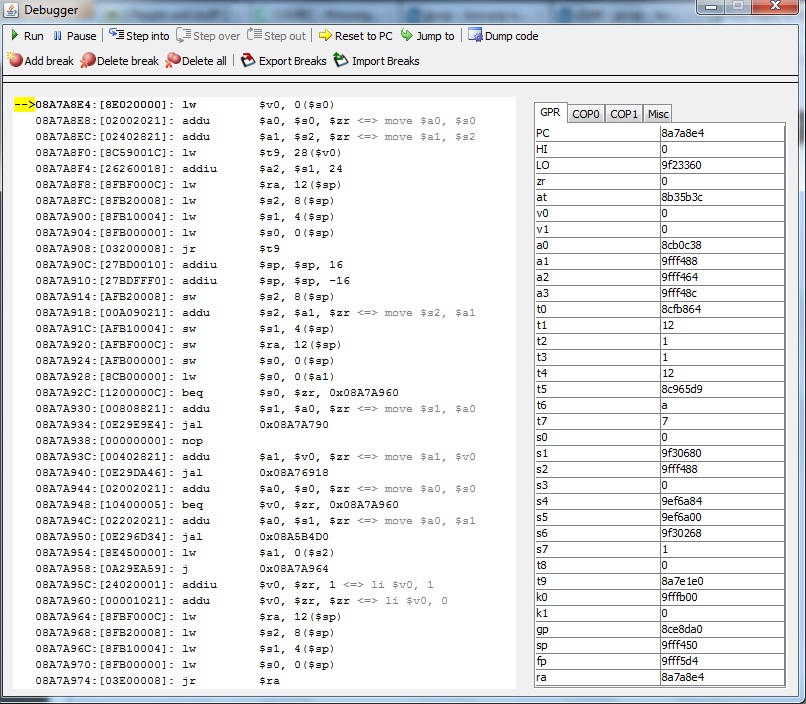Click the Import Breaks icon
Viewport: 806px width, 704px height.
341,61
